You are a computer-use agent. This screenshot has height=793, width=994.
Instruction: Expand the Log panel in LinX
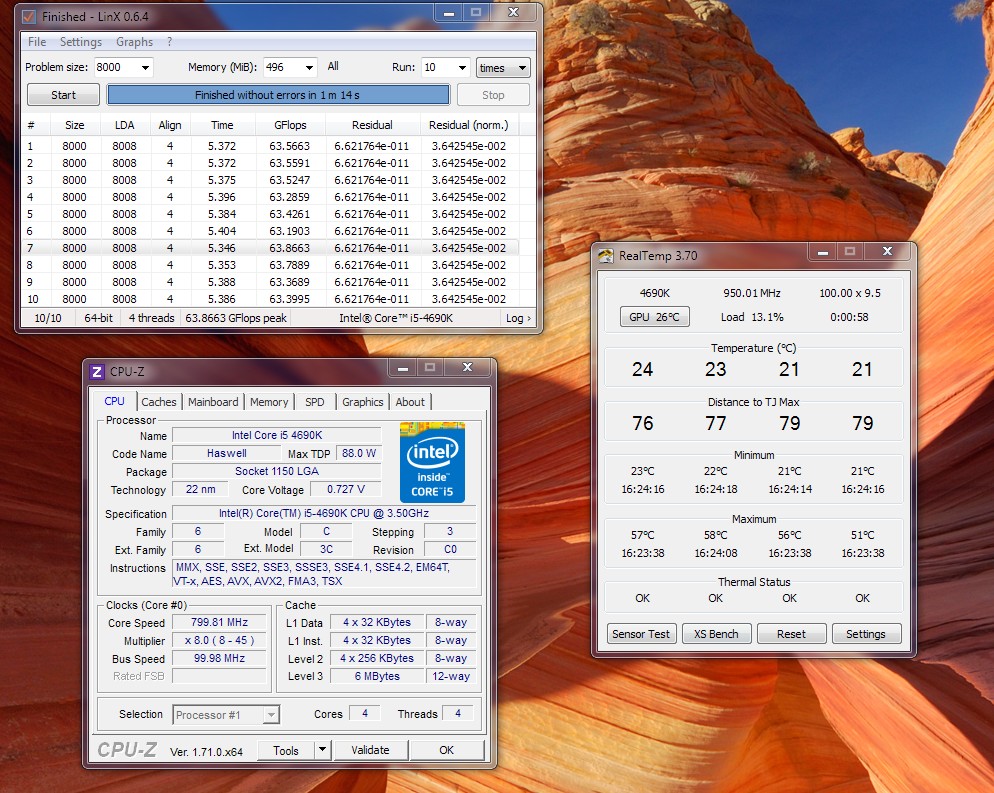518,318
